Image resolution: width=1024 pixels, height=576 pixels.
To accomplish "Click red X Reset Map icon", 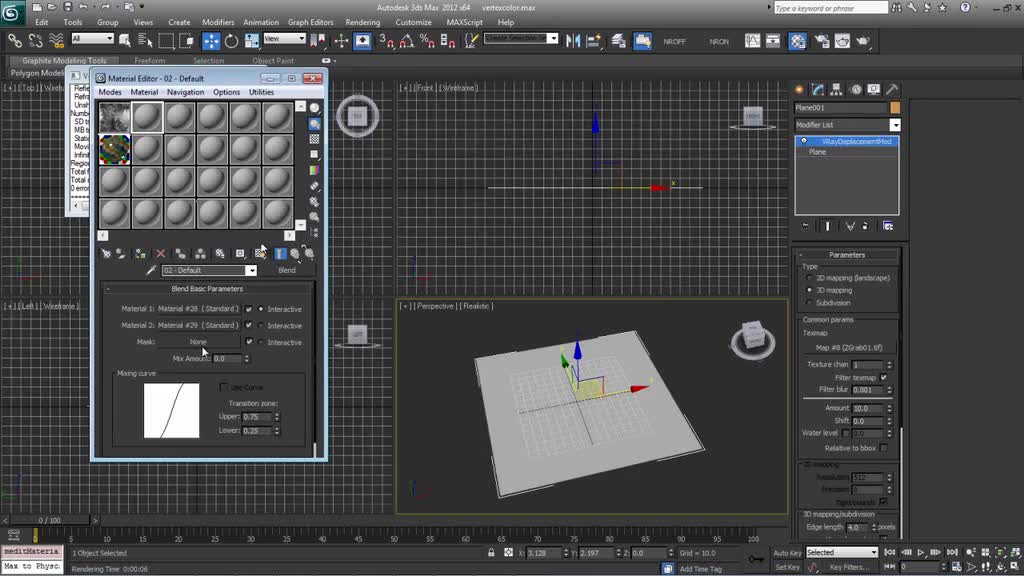I will [x=161, y=253].
